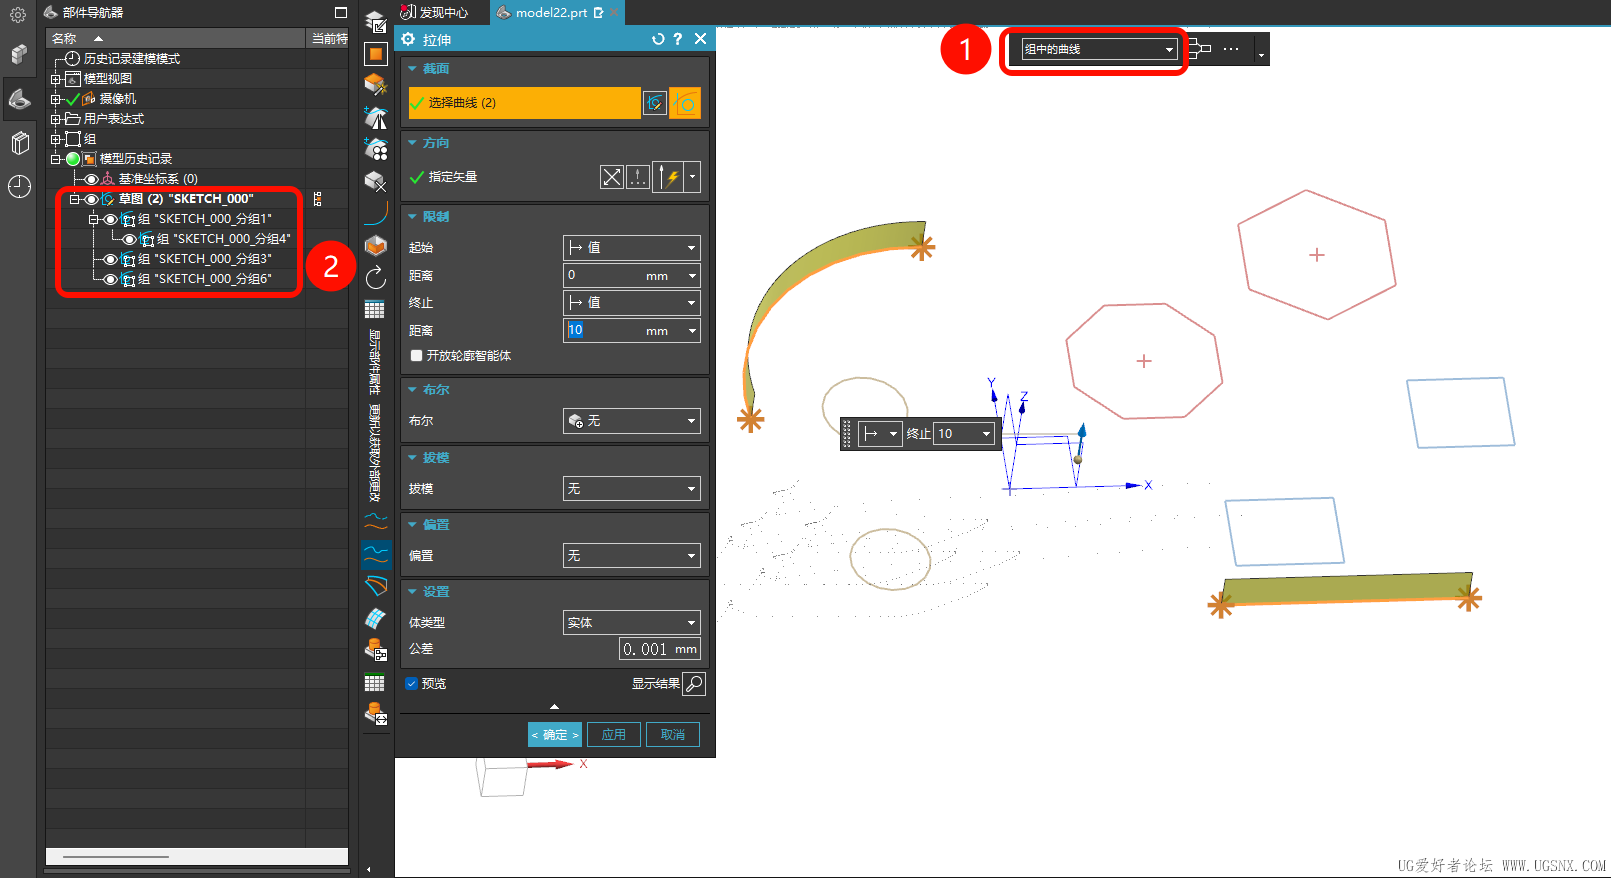Screen dimensions: 1611x878
Task: Select the 历史记录建模模式 tree row
Action: [132, 59]
